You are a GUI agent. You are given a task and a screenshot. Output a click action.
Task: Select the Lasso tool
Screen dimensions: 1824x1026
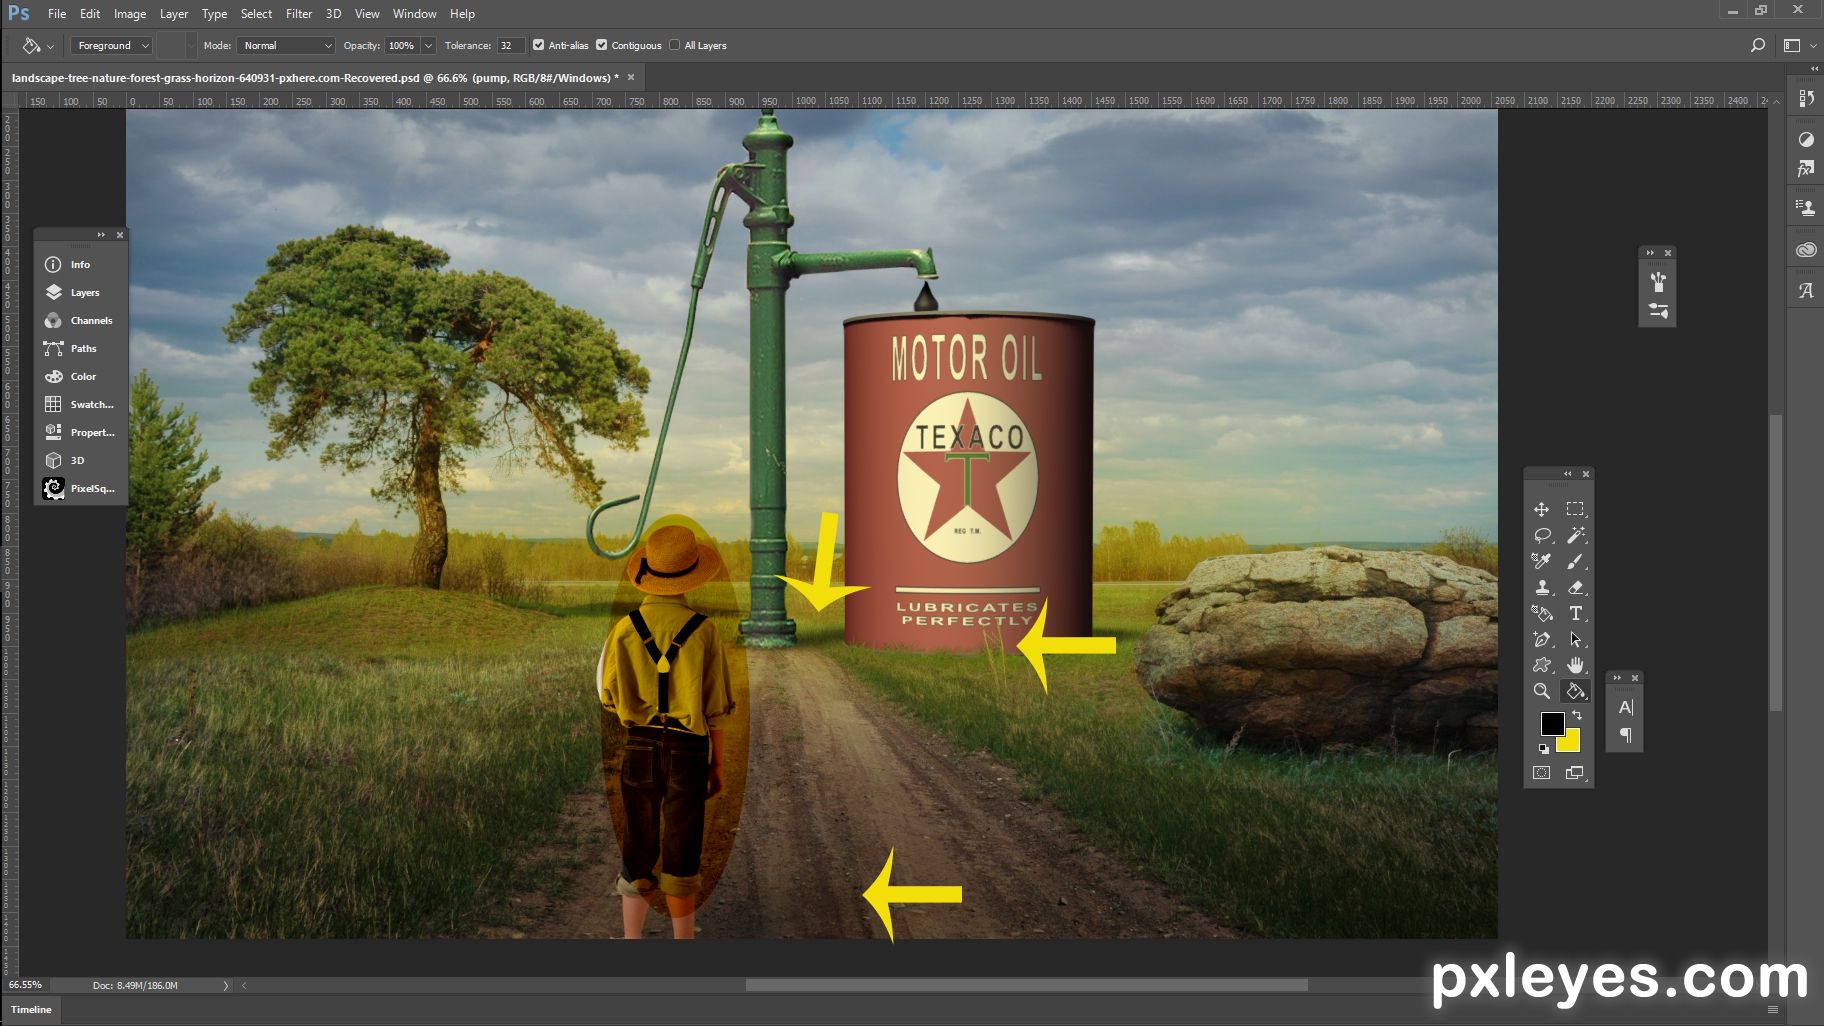point(1541,535)
